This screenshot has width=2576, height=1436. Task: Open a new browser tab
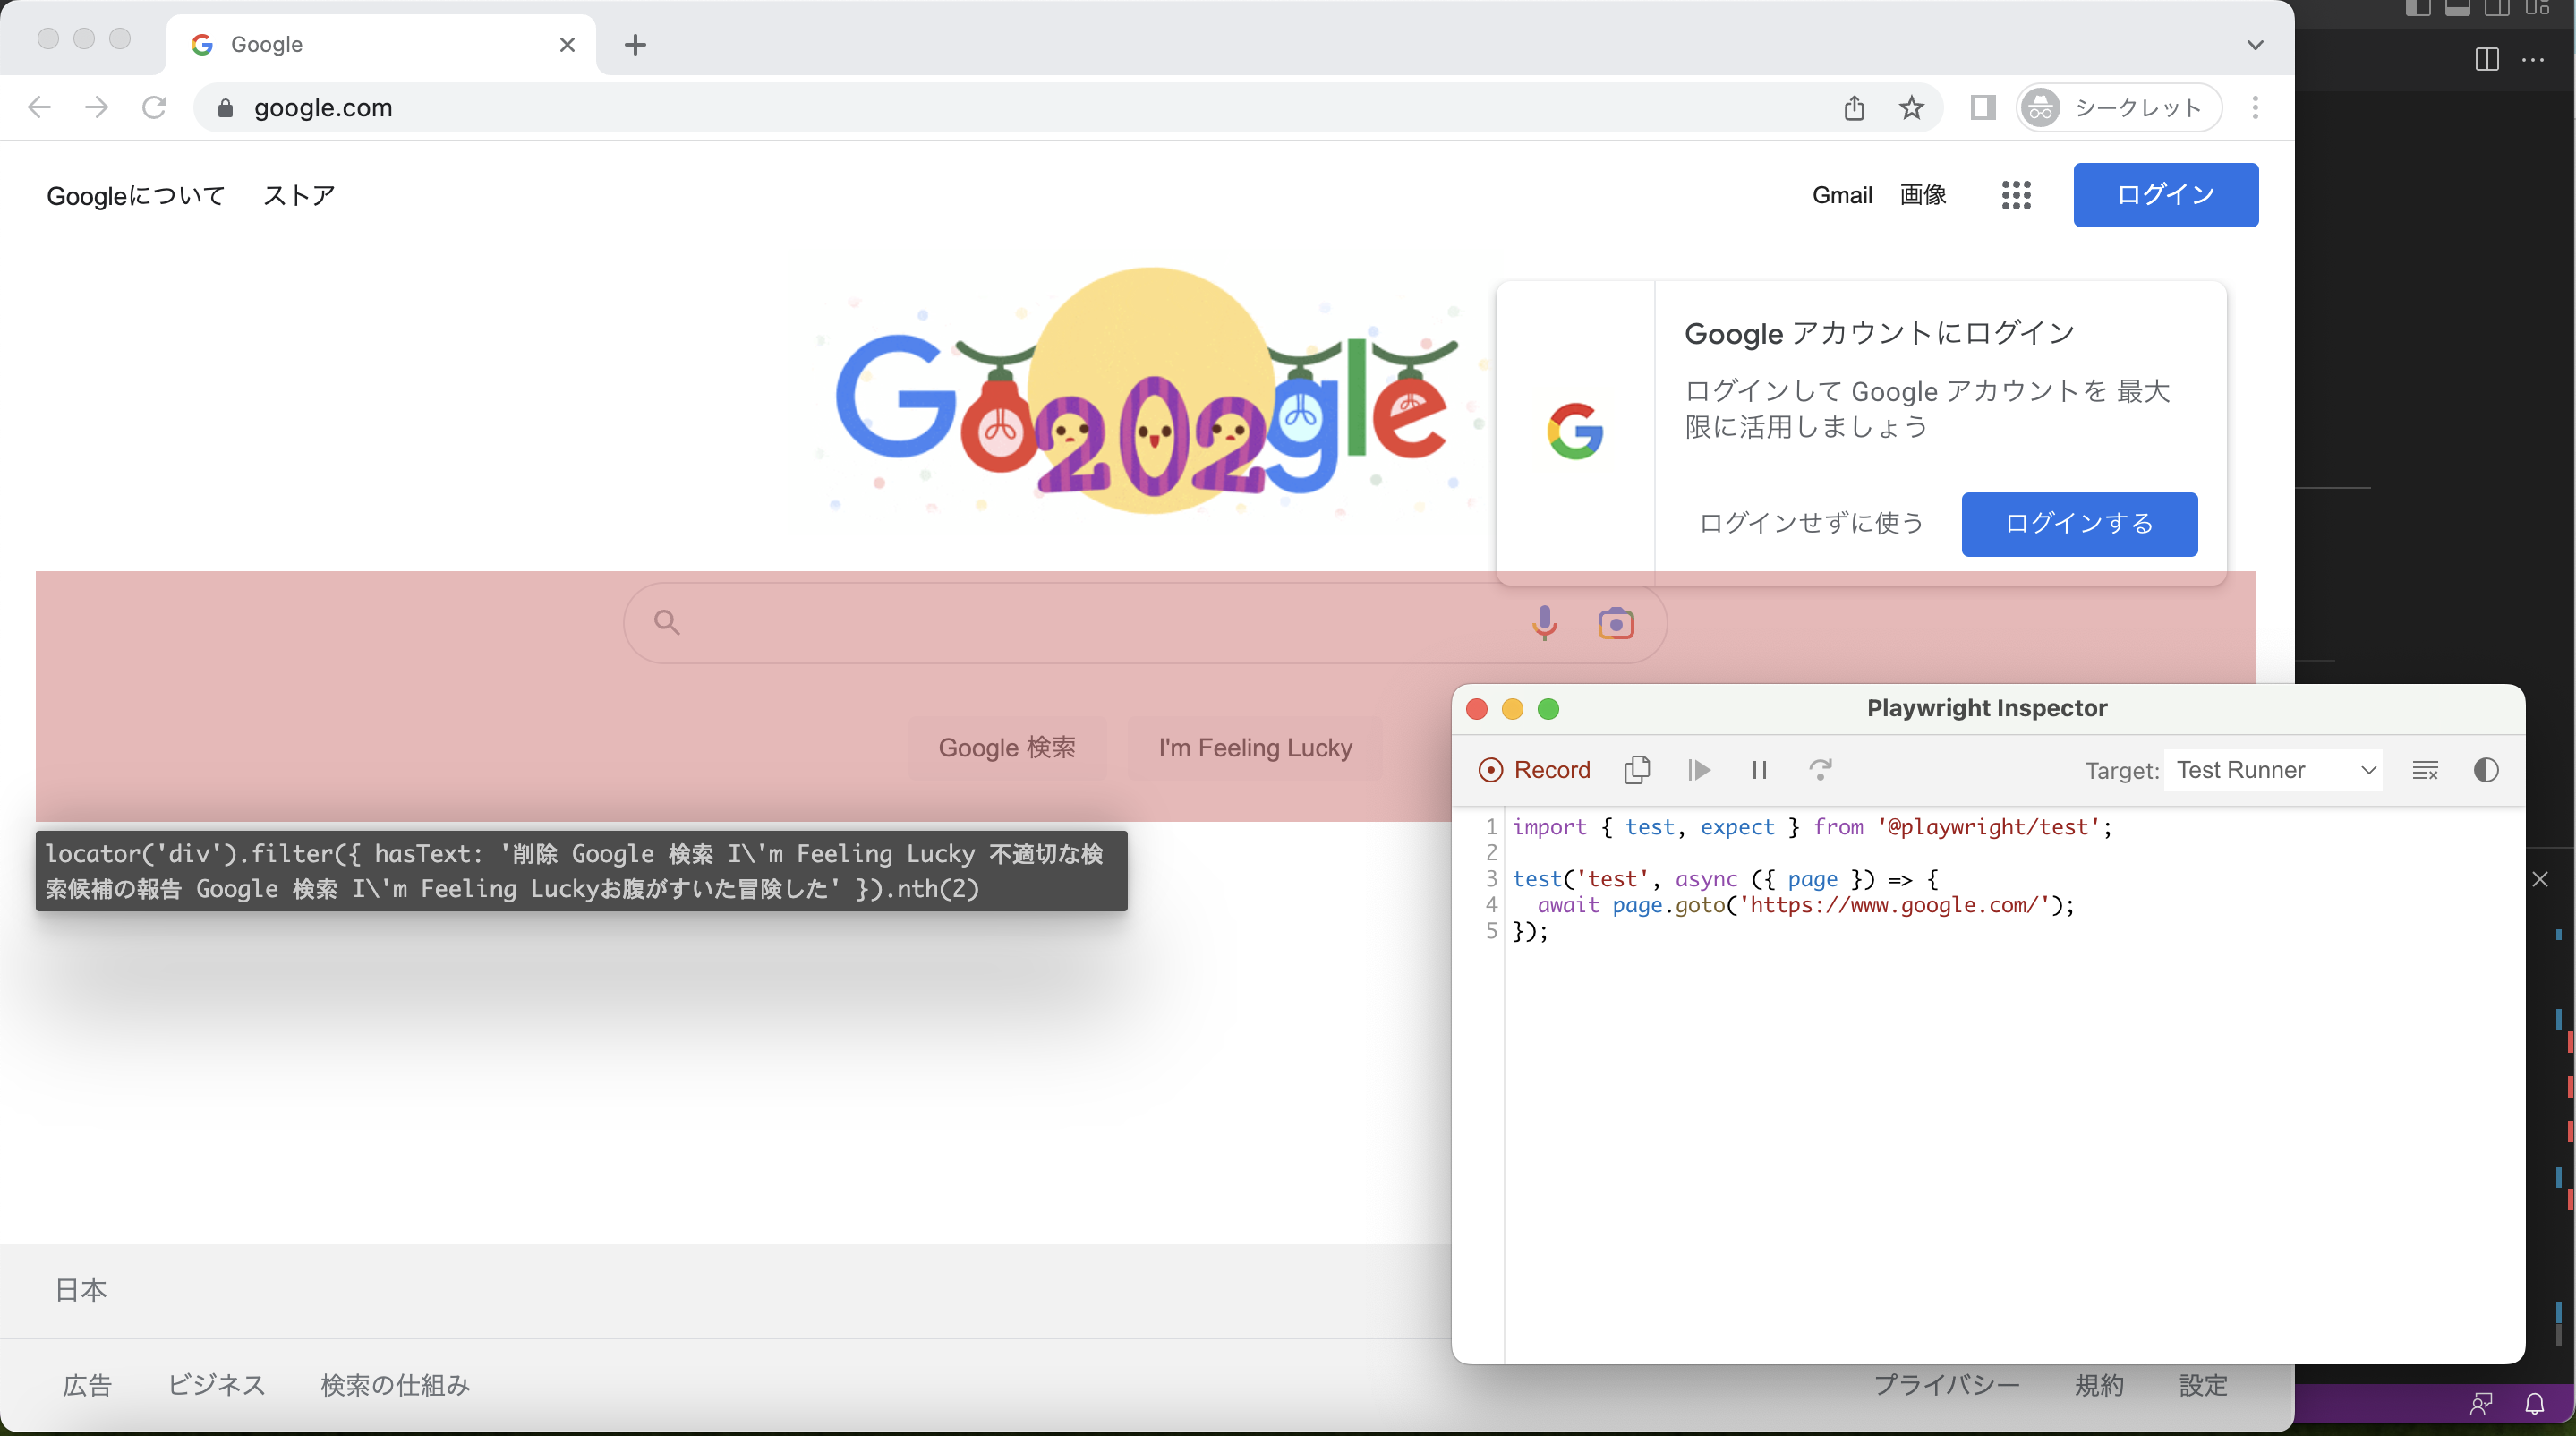(x=635, y=45)
